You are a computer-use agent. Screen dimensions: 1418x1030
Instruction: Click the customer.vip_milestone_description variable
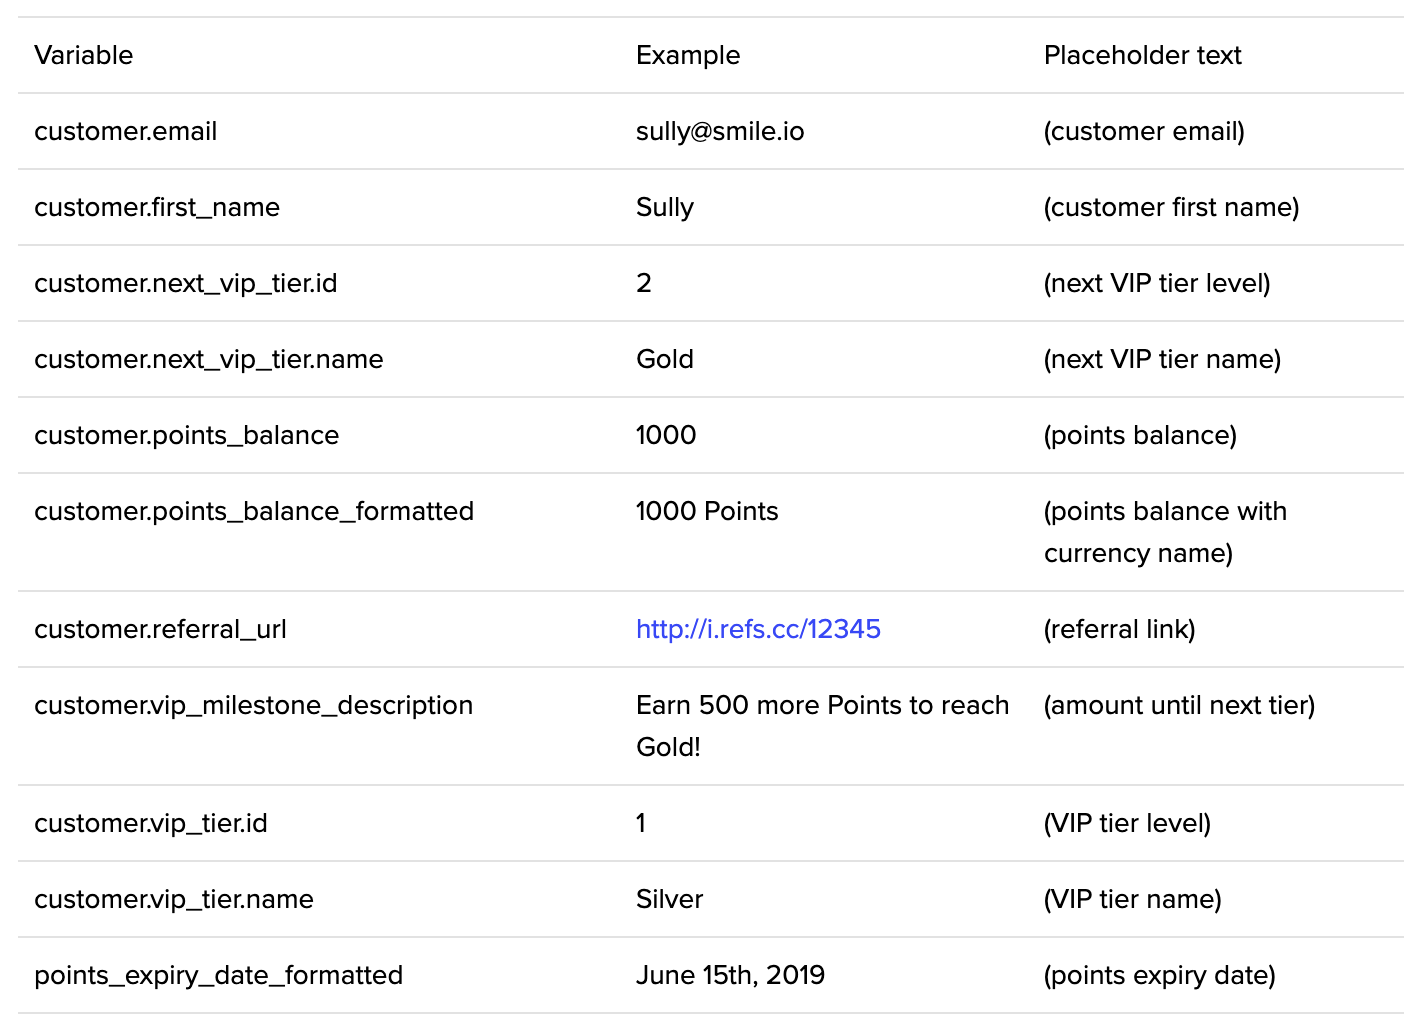coord(253,705)
